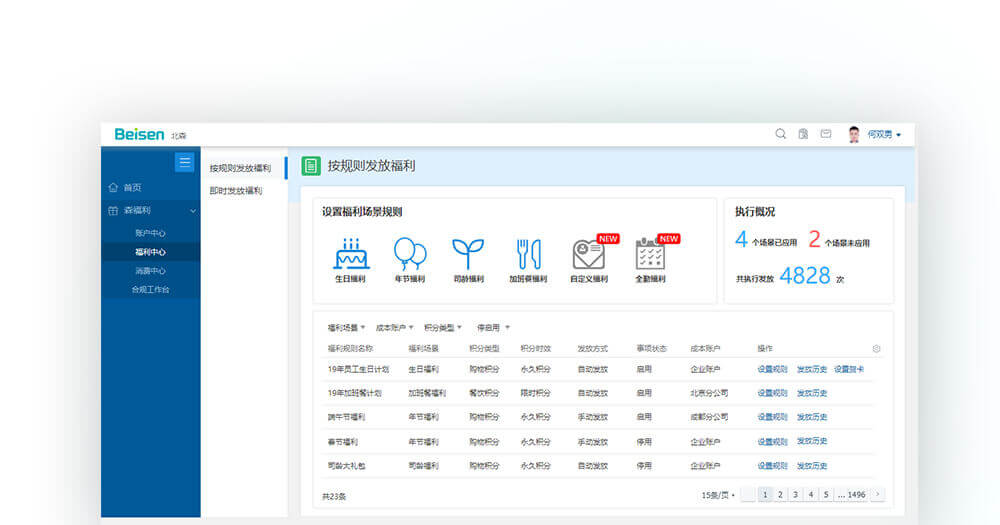Click the 春节福利 rule name
The image size is (1000, 525).
pyautogui.click(x=342, y=442)
